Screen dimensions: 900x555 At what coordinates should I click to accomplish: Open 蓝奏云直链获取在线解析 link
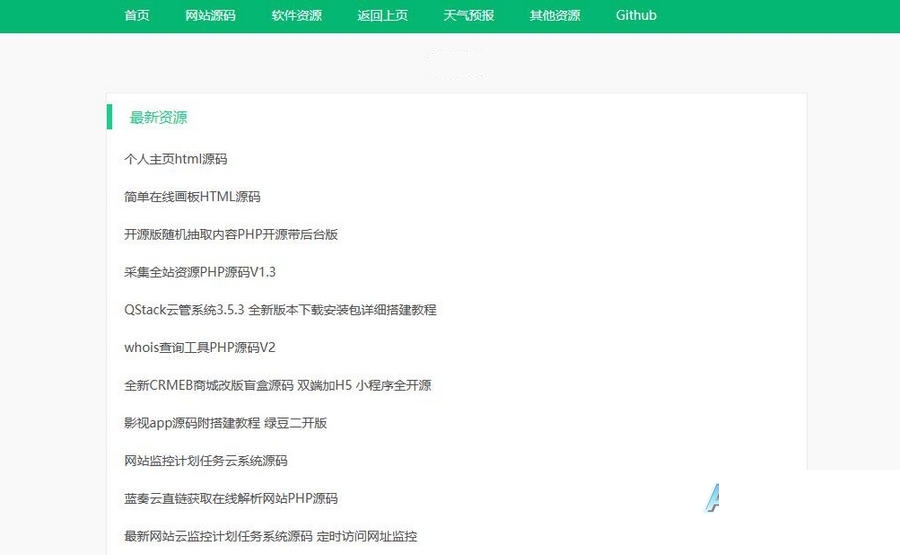click(x=231, y=498)
